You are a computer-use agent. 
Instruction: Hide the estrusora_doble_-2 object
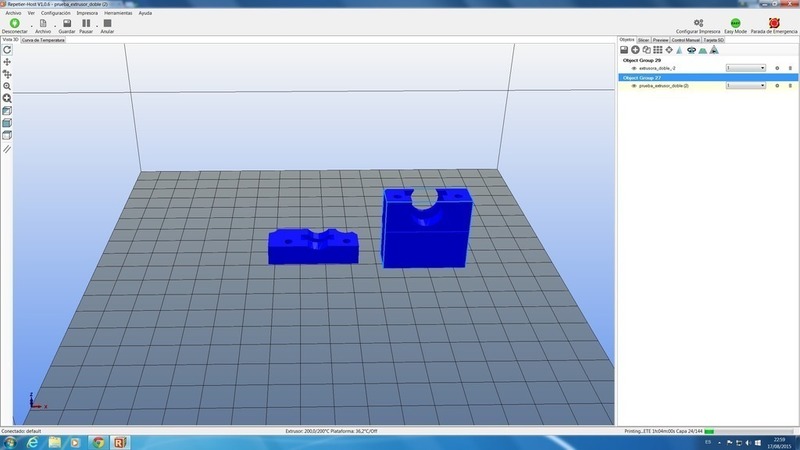(x=633, y=68)
